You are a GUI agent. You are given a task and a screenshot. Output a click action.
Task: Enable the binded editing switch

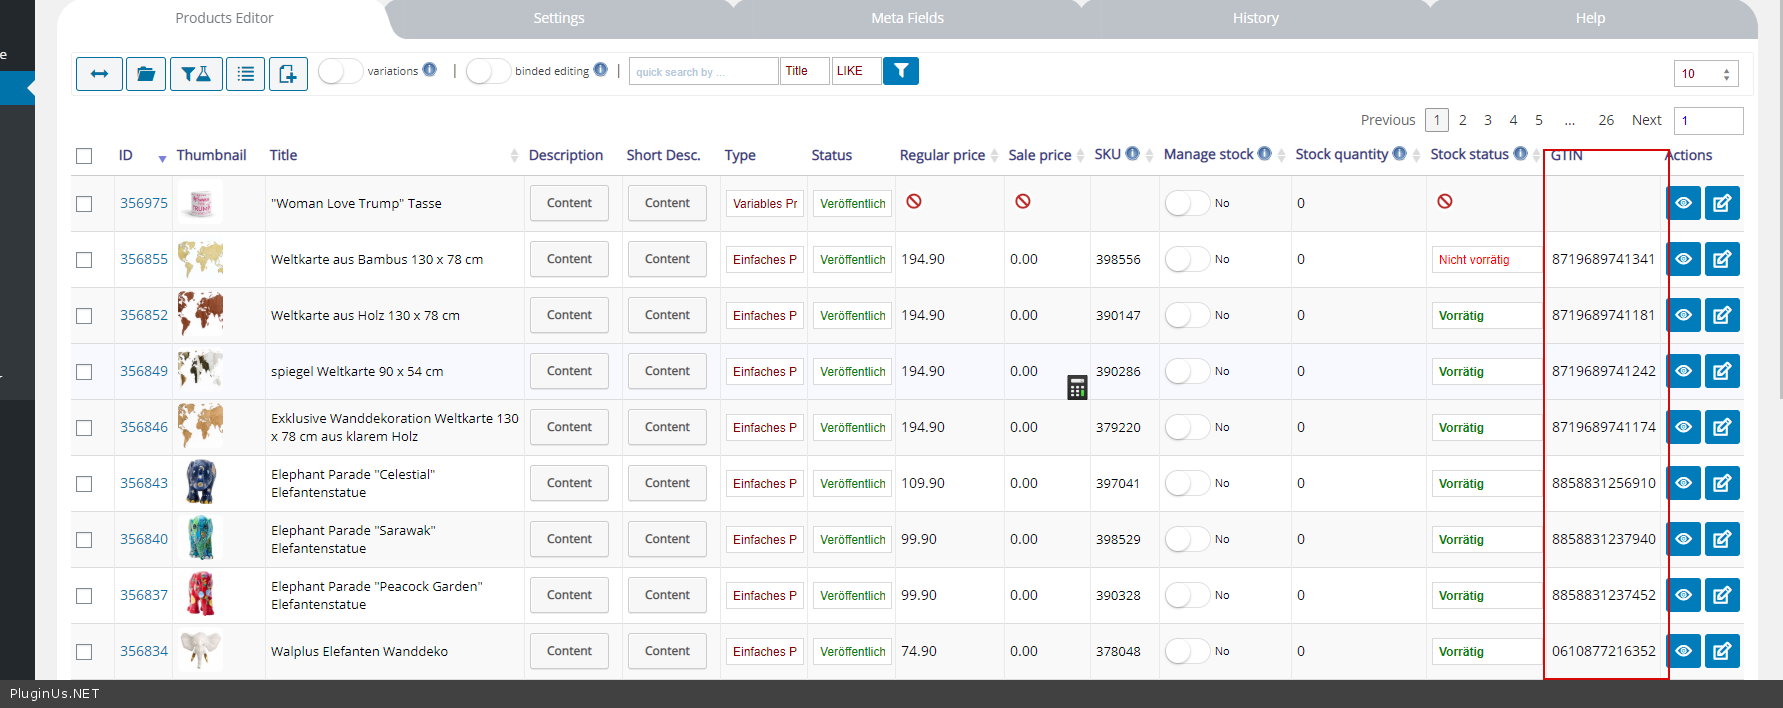(x=488, y=71)
